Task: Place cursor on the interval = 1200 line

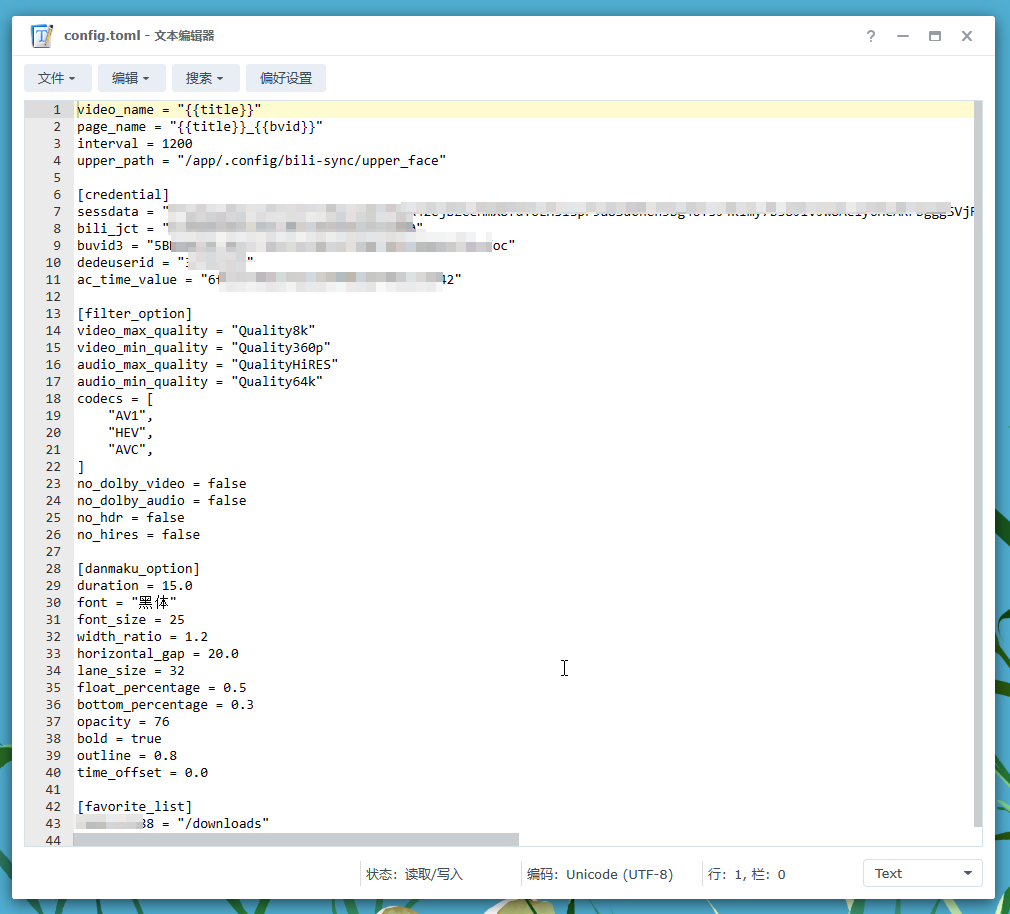Action: 135,144
